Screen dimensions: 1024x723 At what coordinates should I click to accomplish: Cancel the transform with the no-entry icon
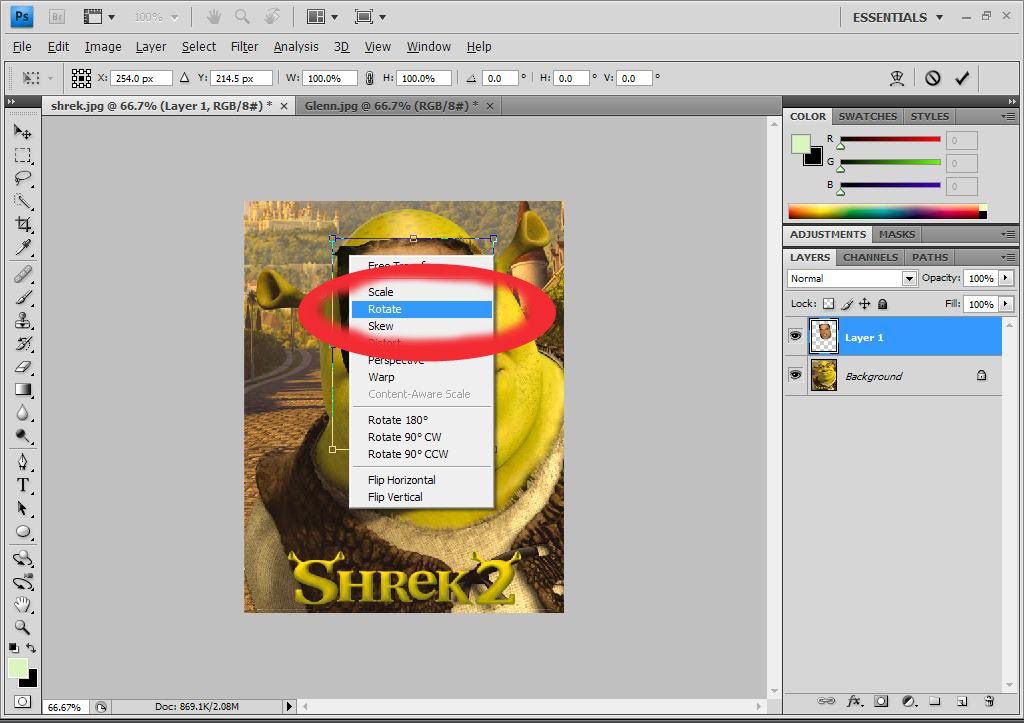pos(933,78)
